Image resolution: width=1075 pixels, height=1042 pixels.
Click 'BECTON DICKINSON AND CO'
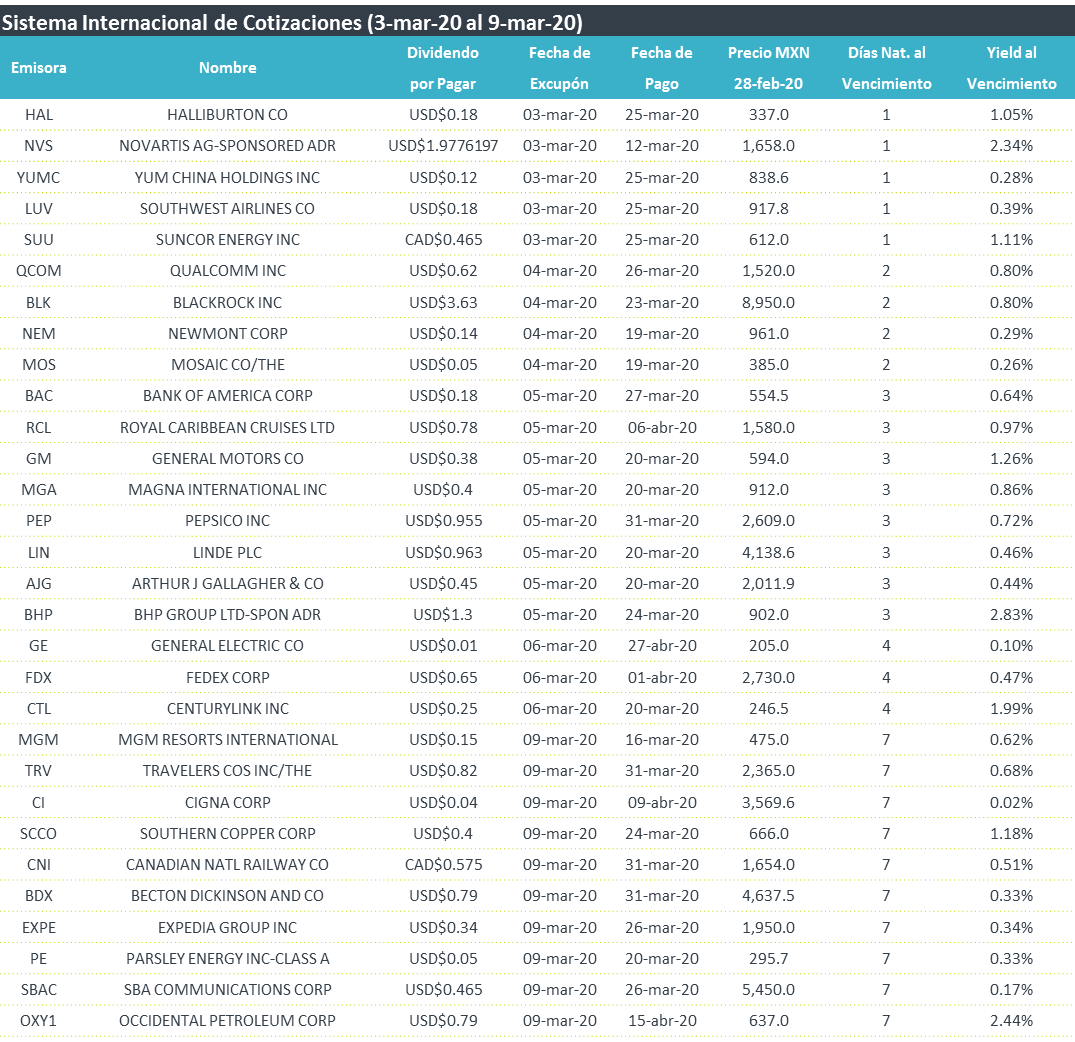pos(228,896)
